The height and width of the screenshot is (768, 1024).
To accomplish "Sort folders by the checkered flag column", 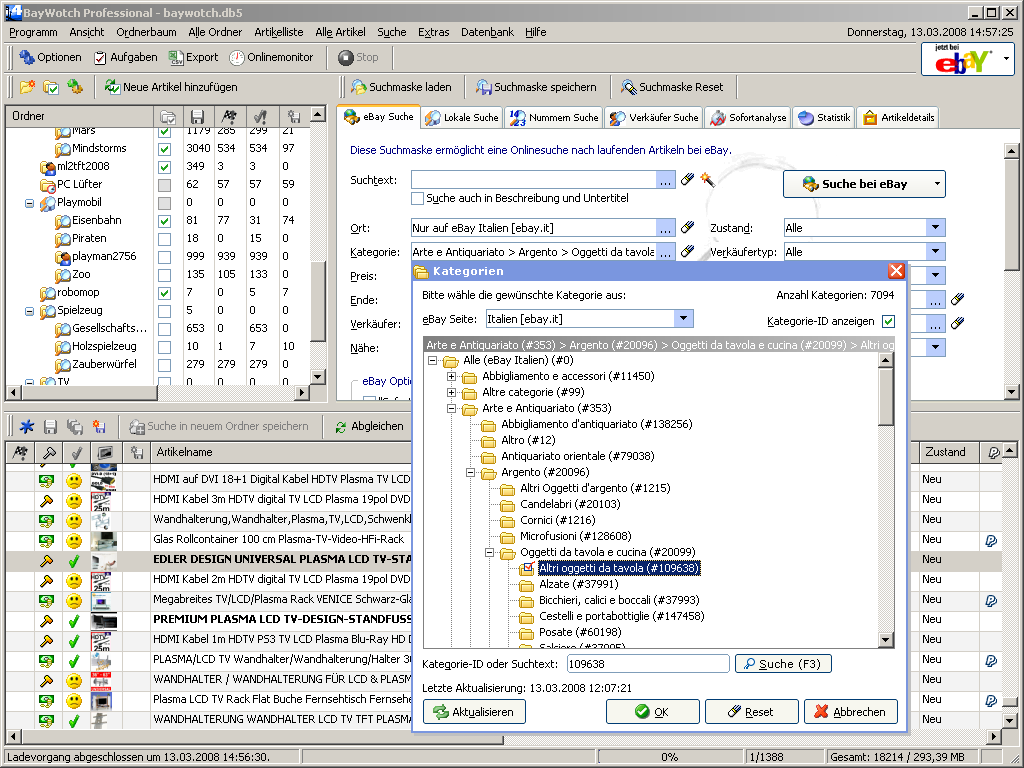I will click(229, 117).
